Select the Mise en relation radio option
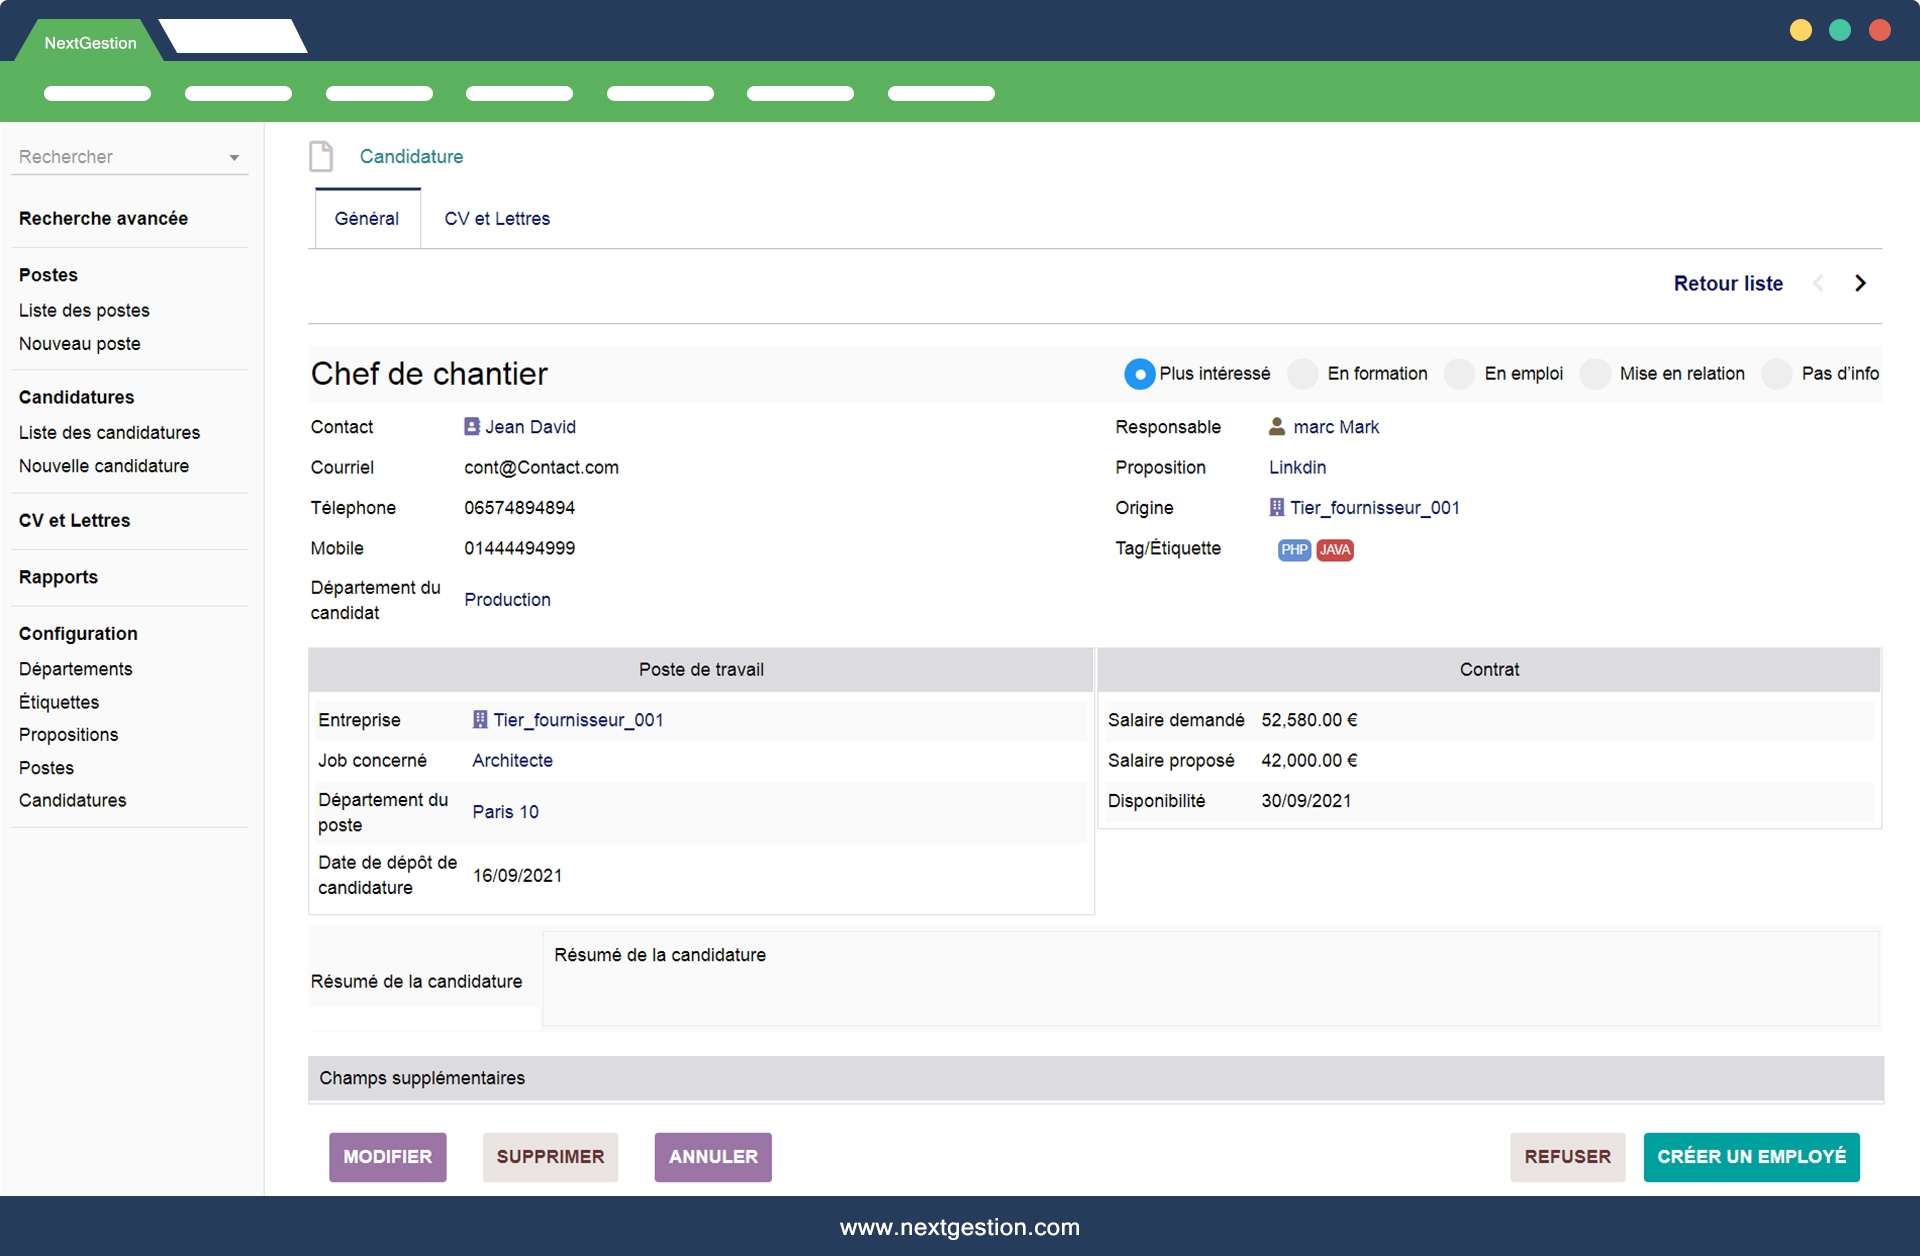 [1595, 374]
